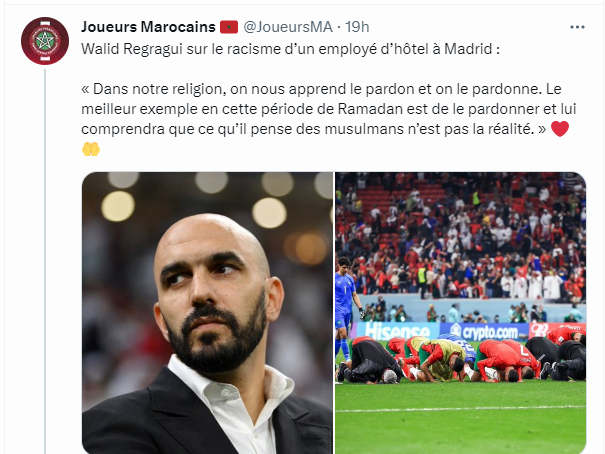Click the red heart emoji in tweet
This screenshot has width=605, height=454.
pos(560,129)
